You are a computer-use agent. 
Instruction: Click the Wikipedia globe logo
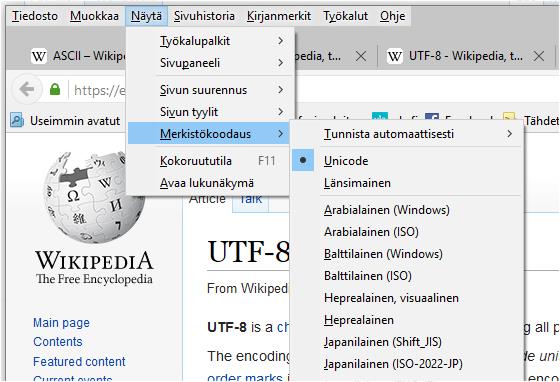94,197
